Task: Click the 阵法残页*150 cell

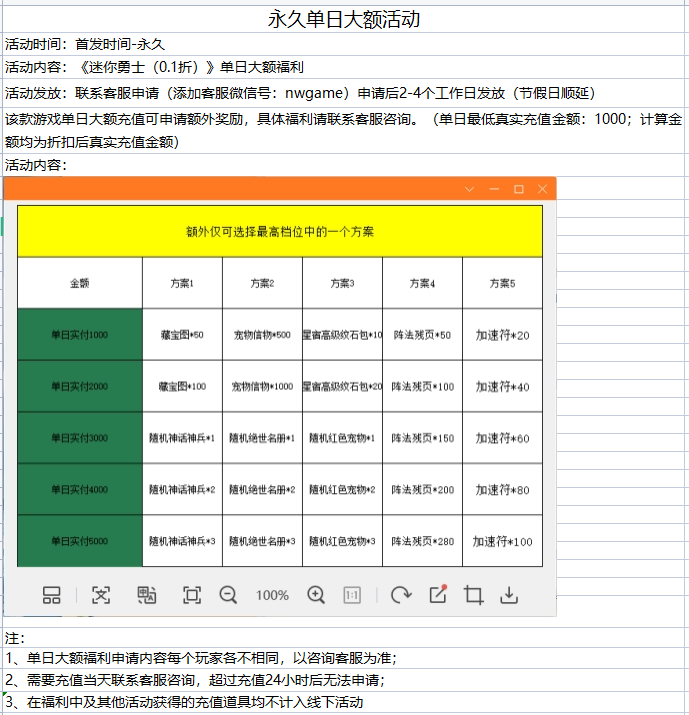Action: point(422,438)
